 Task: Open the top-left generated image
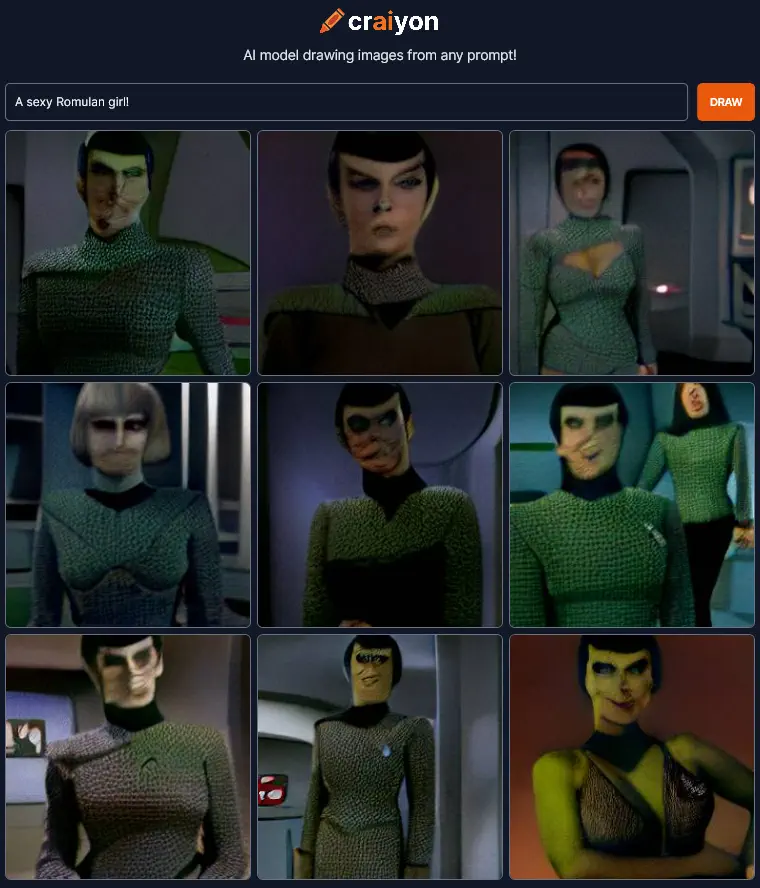click(x=128, y=253)
